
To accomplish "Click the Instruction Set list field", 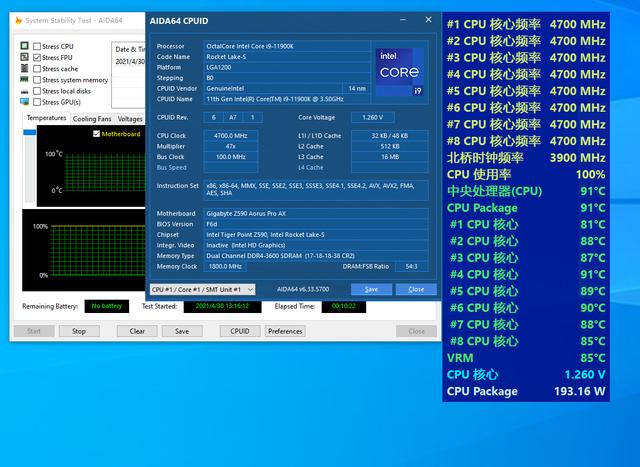I will coord(316,190).
